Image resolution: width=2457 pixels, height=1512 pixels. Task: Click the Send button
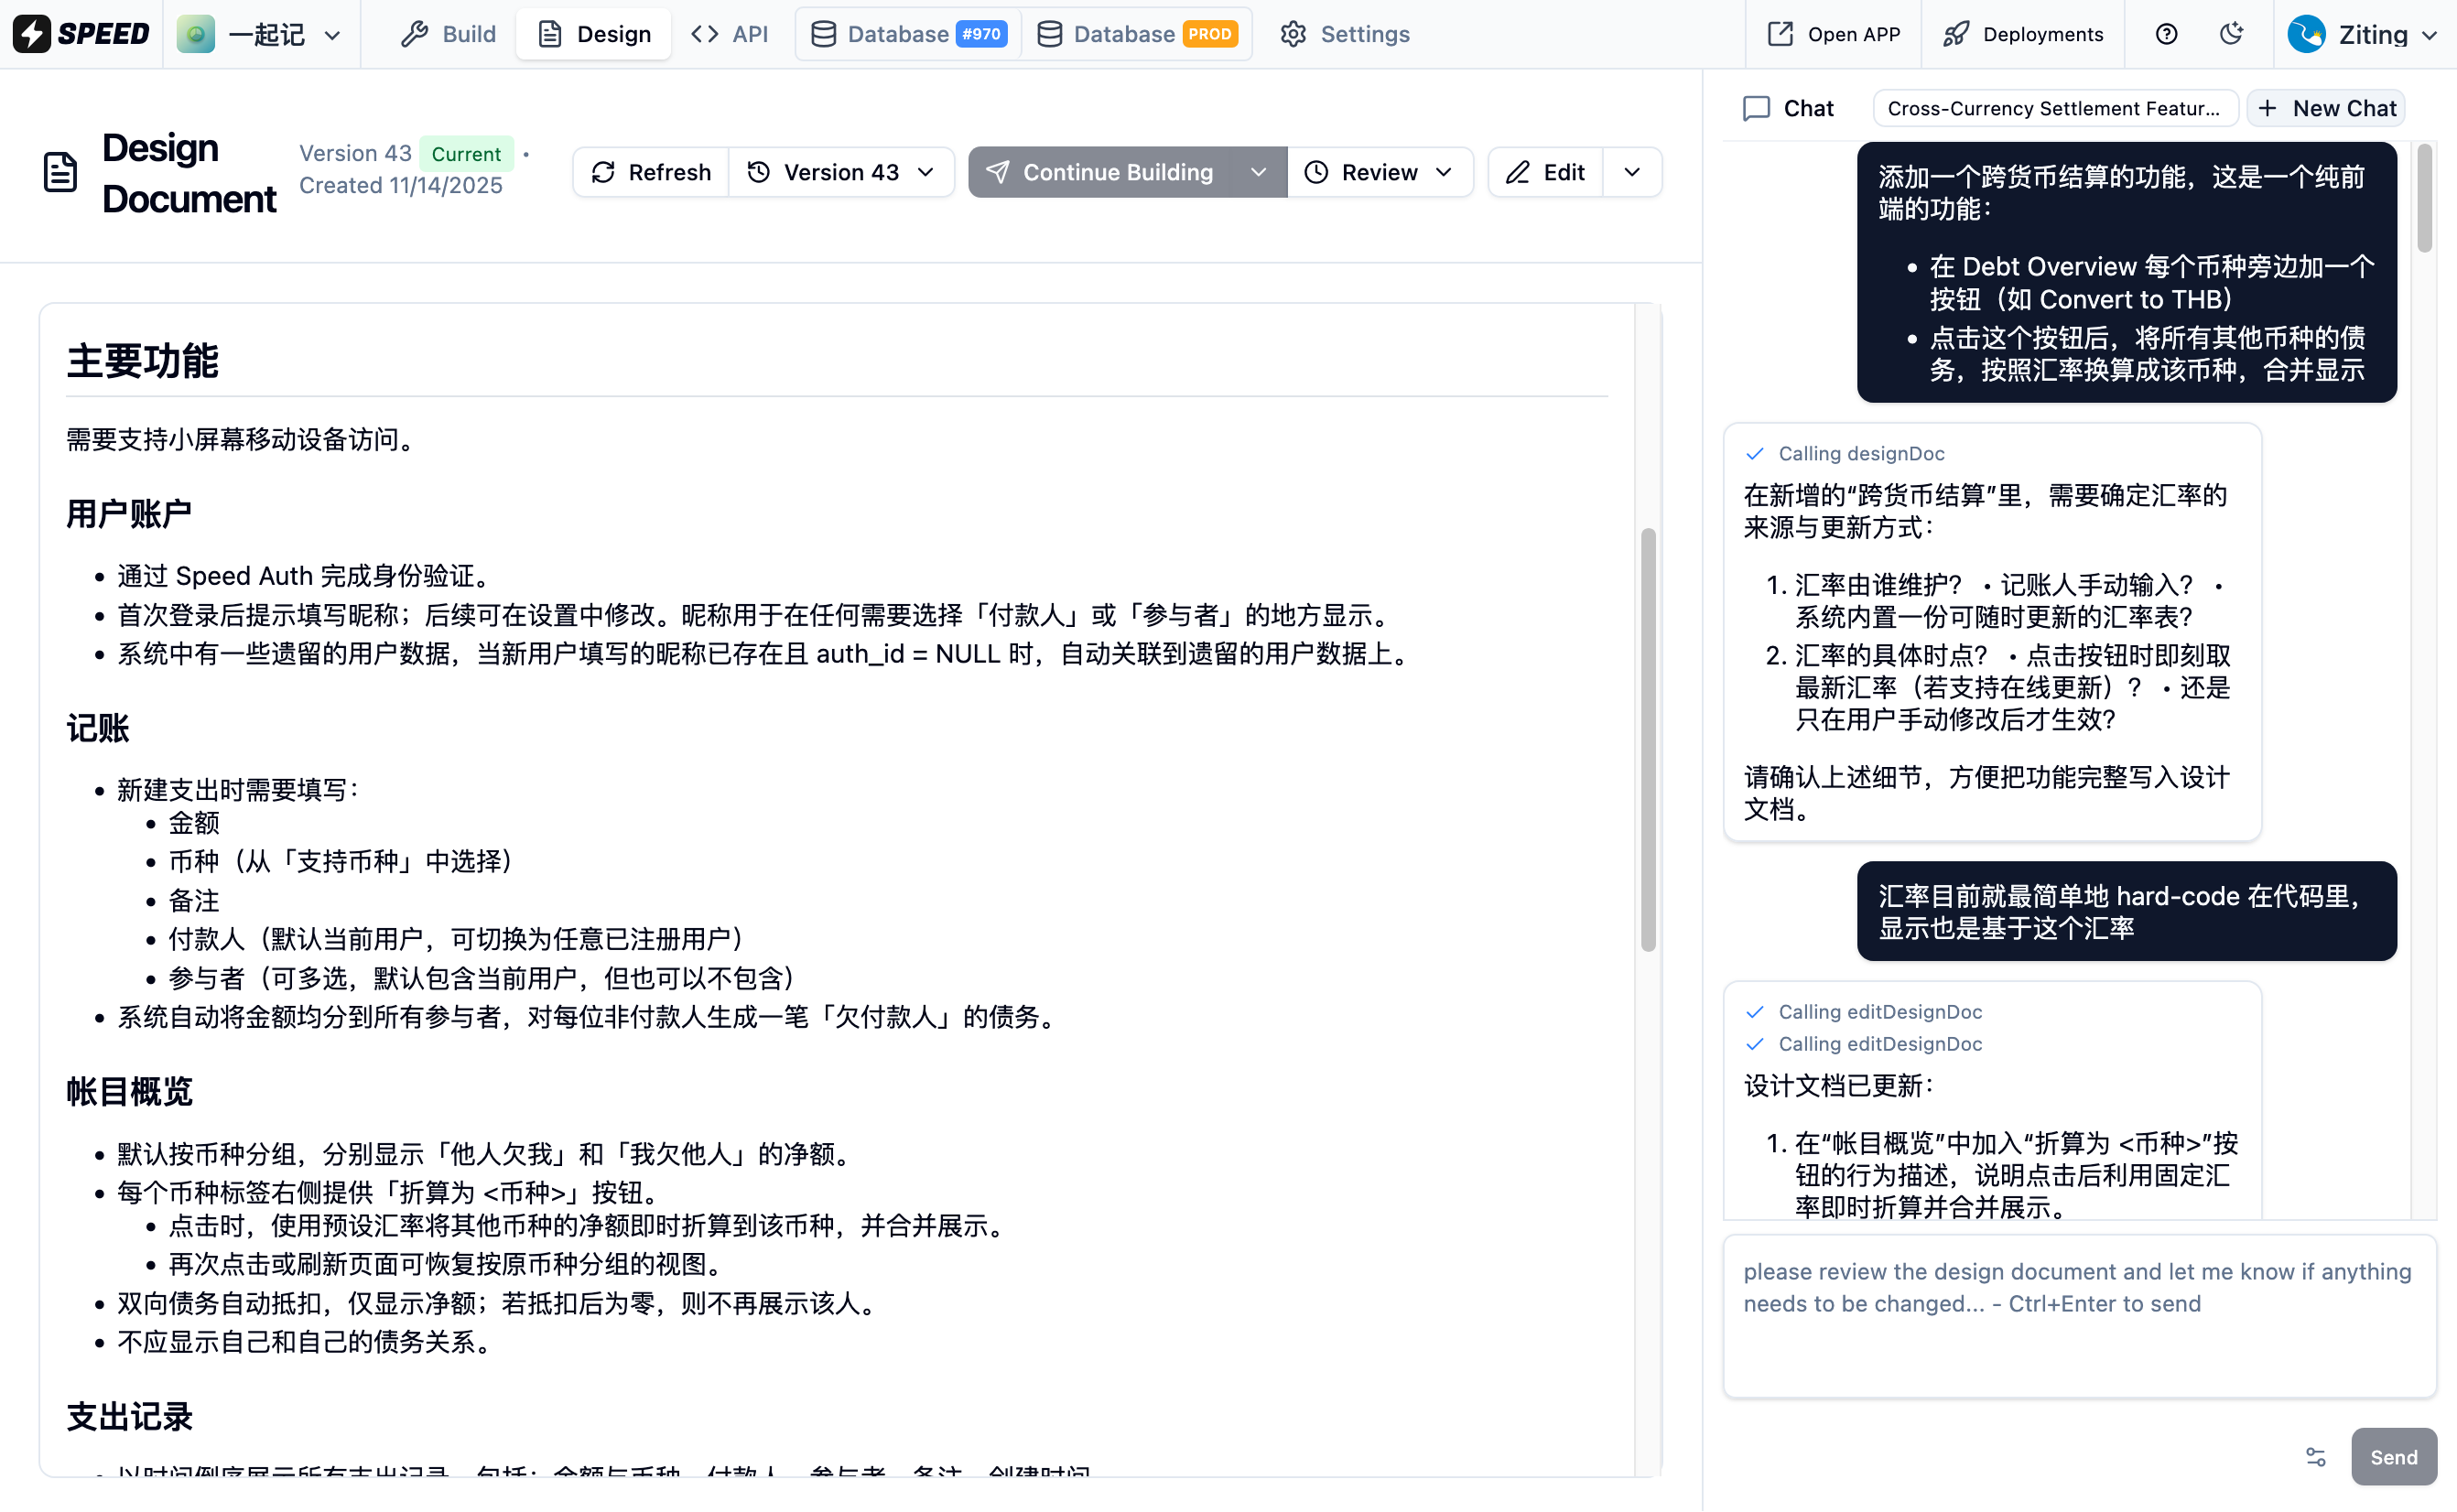click(x=2392, y=1457)
